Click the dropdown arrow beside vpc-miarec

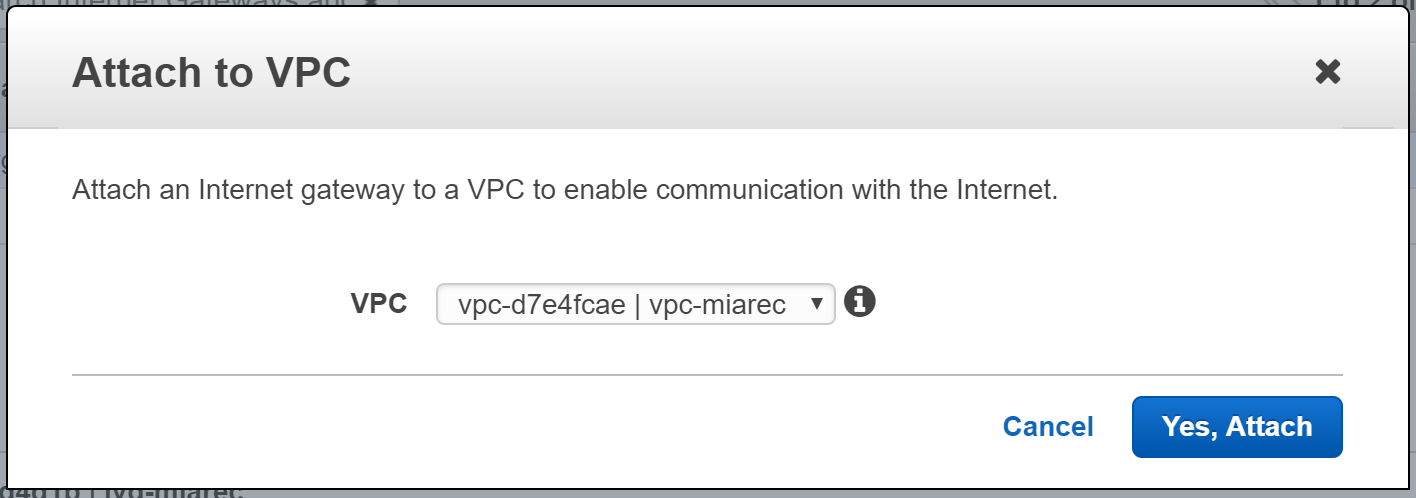817,304
